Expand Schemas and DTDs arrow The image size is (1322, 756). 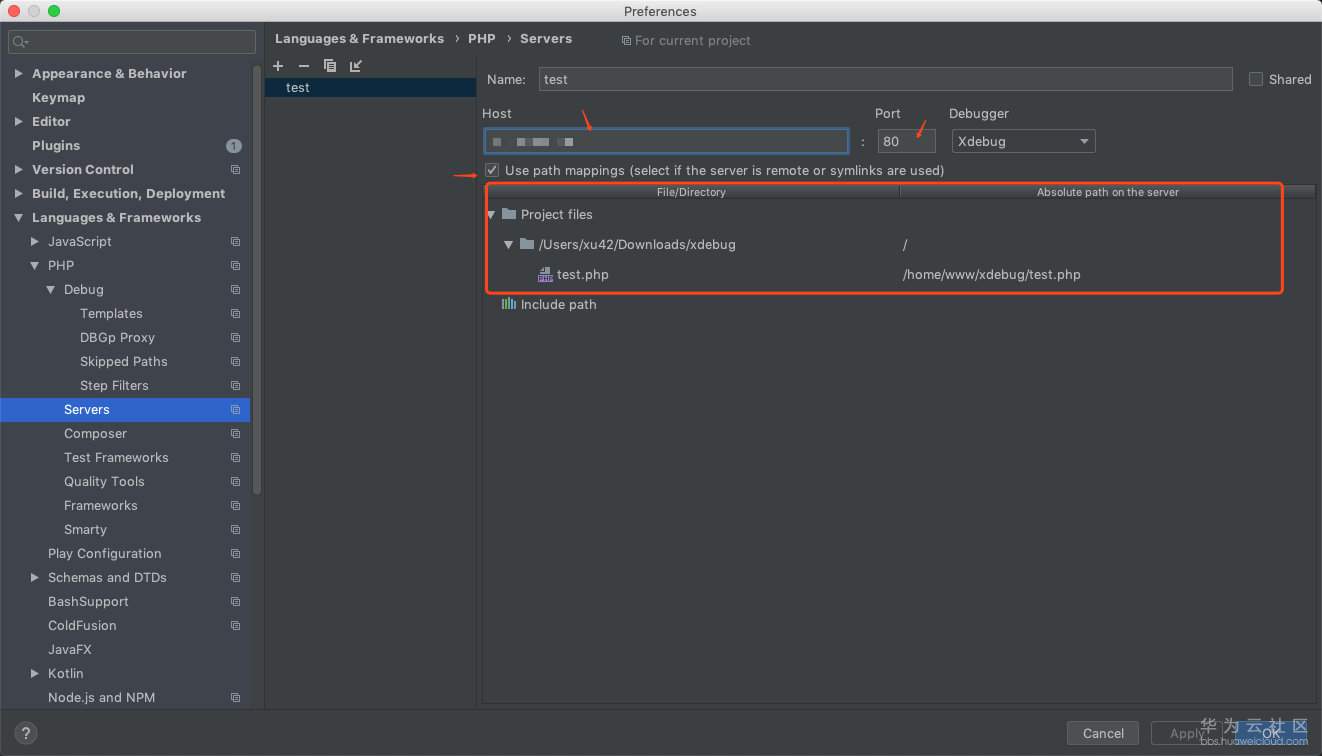[x=35, y=578]
